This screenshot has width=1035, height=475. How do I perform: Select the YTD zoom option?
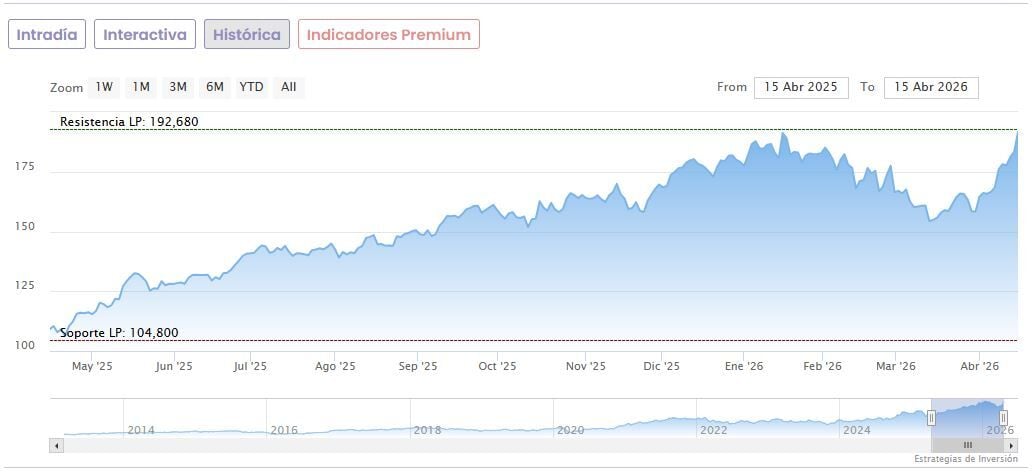click(251, 87)
